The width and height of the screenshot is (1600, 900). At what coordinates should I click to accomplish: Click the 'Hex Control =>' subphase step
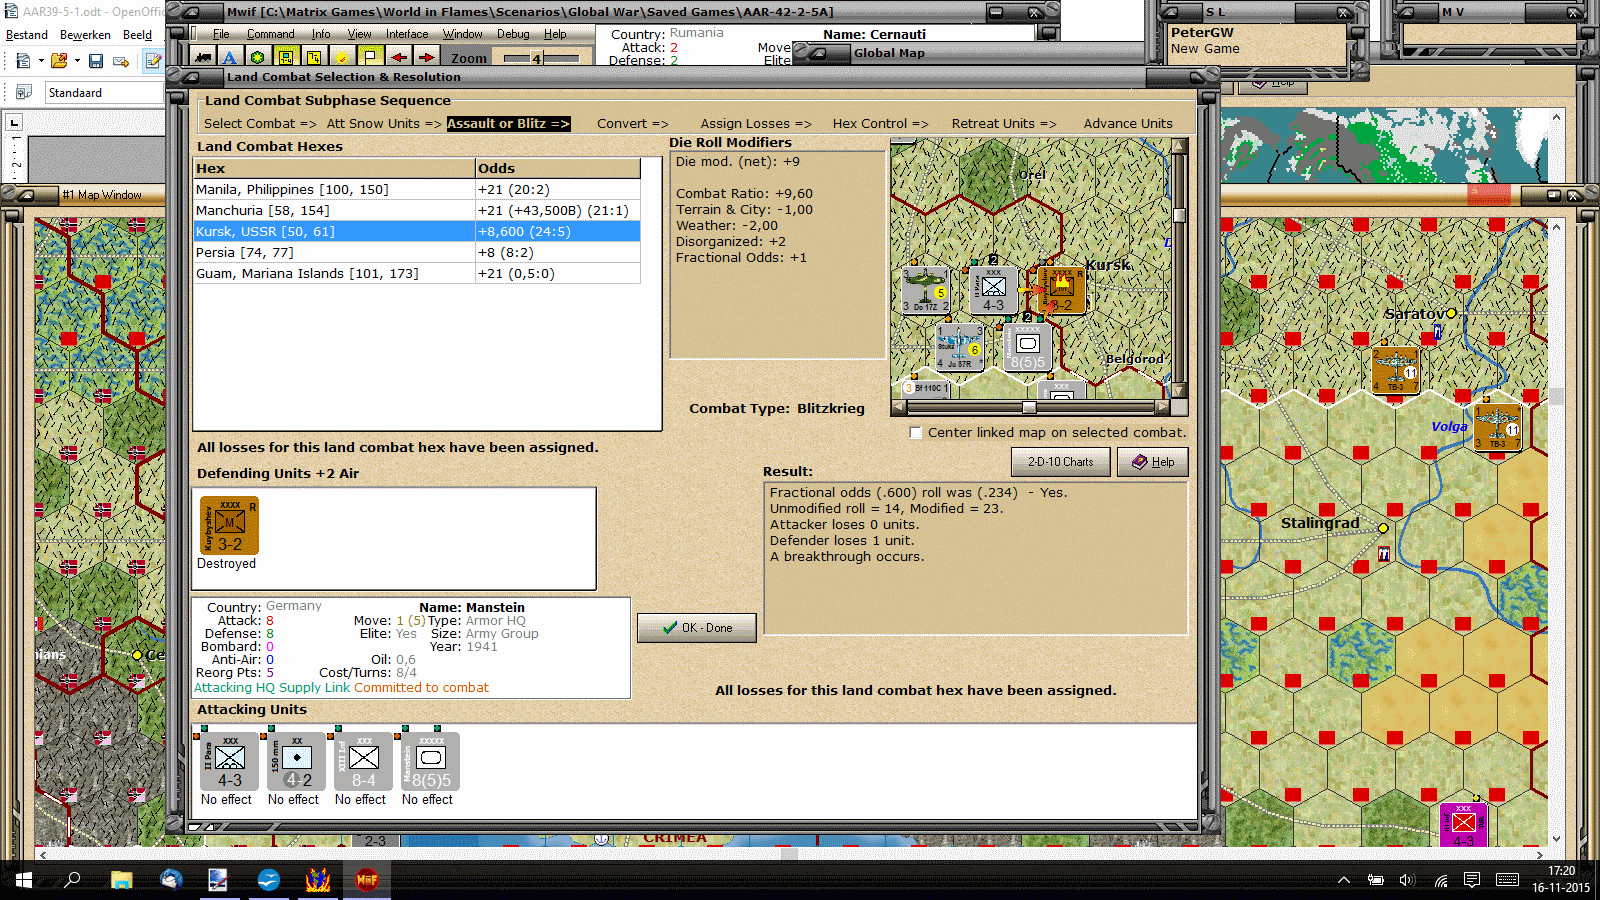(x=881, y=124)
